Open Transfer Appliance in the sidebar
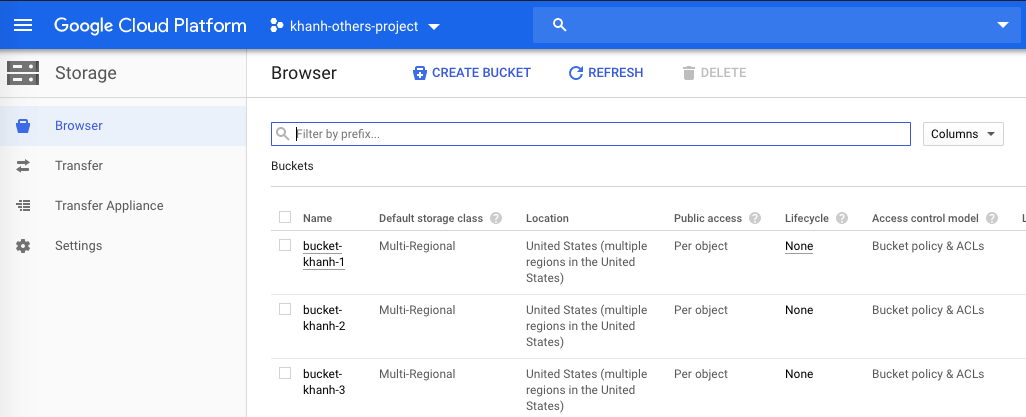Viewport: 1026px width, 417px height. coord(109,206)
